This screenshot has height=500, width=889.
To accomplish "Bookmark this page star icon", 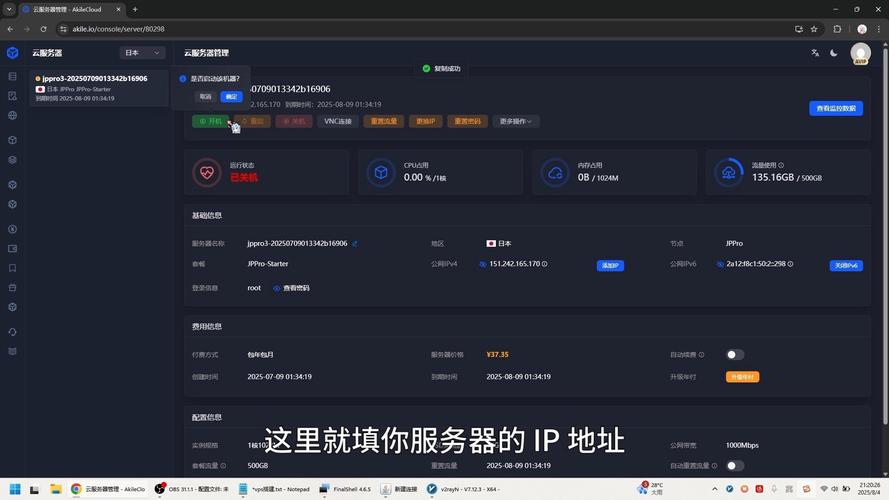I will tap(814, 29).
